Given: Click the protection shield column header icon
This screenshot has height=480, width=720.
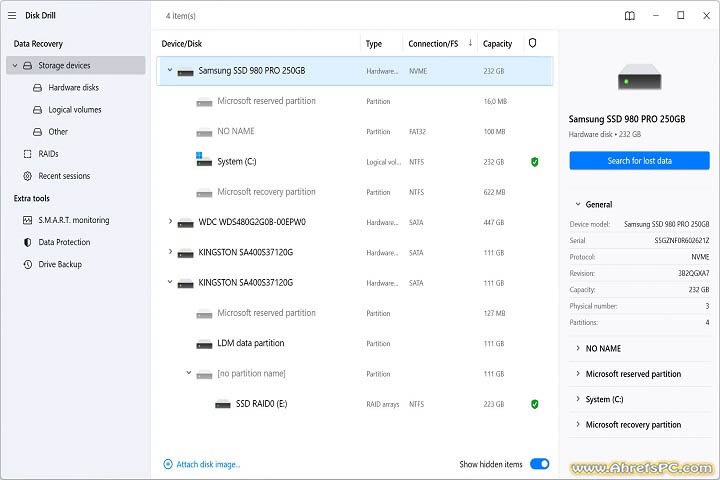Looking at the screenshot, I should tap(532, 43).
